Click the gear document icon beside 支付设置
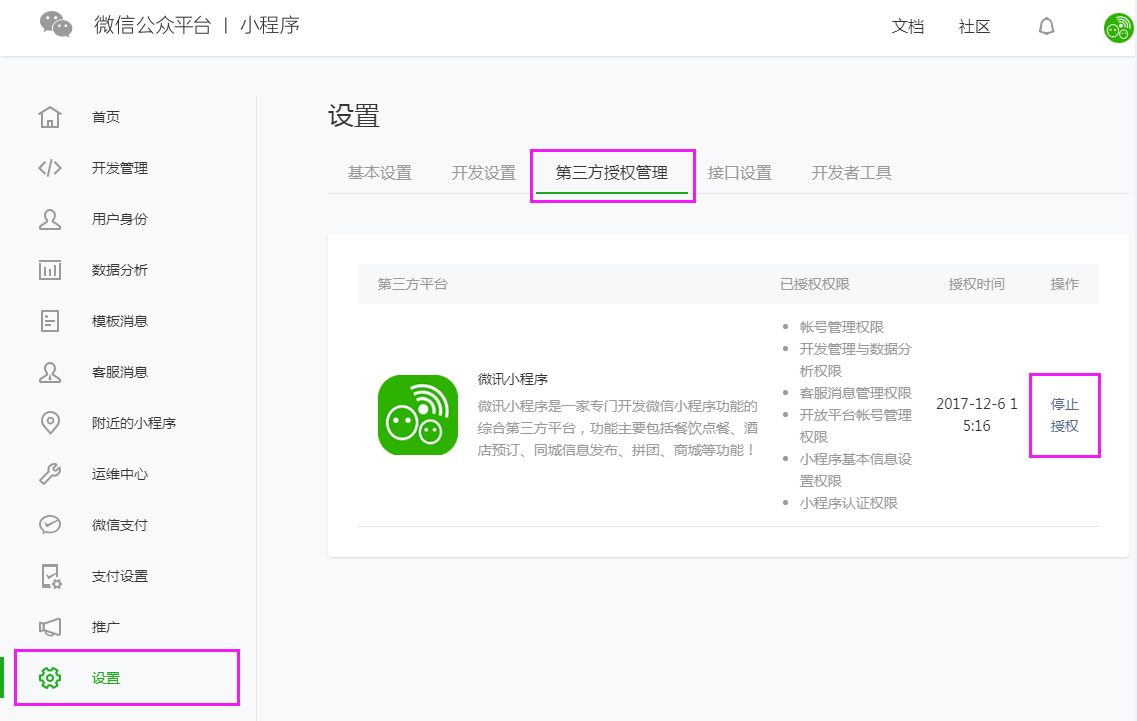The width and height of the screenshot is (1137, 721). [x=51, y=576]
